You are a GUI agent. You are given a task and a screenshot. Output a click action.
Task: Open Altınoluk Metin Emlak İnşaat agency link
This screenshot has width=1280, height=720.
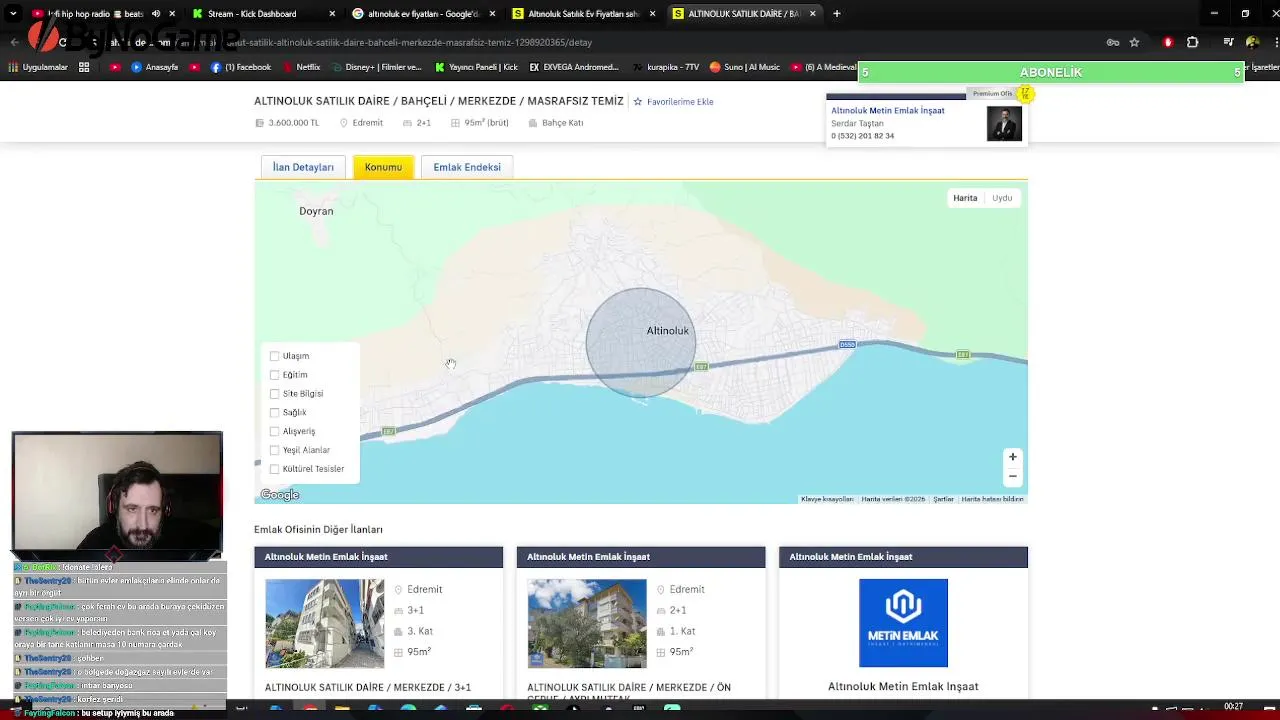pyautogui.click(x=888, y=110)
